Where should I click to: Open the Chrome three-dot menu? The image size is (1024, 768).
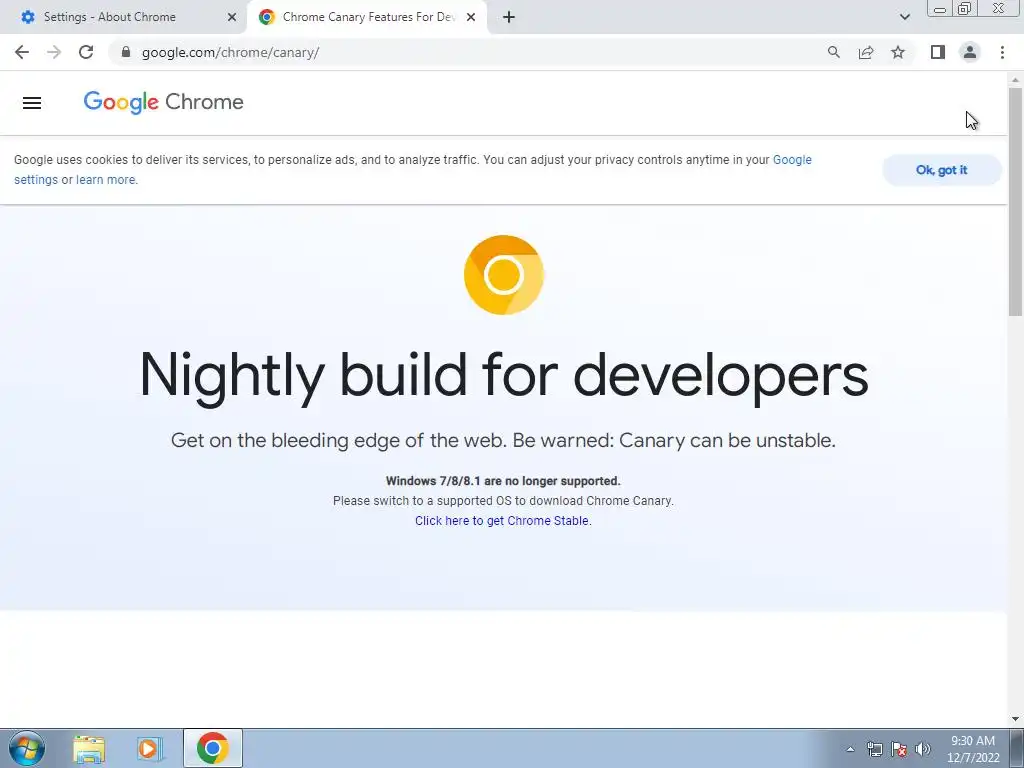click(1002, 52)
